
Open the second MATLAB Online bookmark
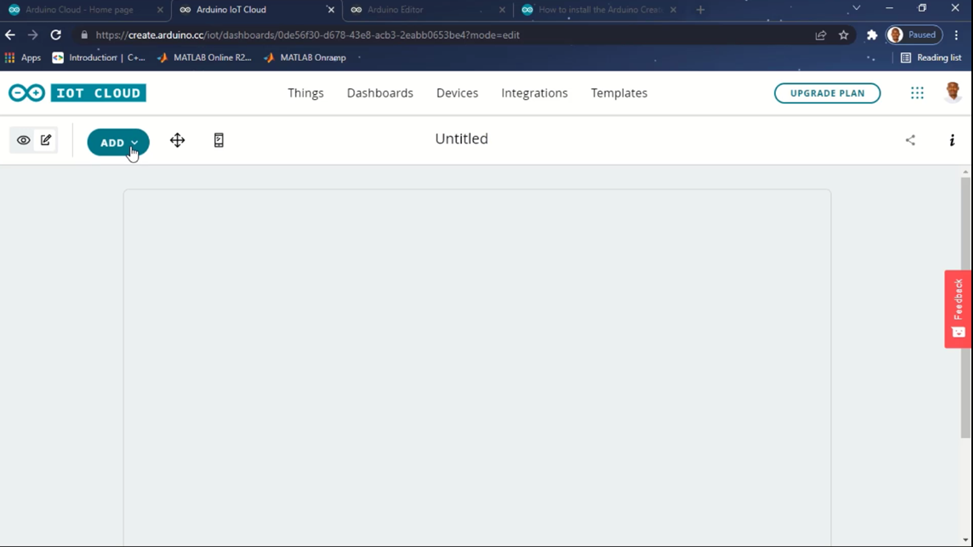click(305, 57)
